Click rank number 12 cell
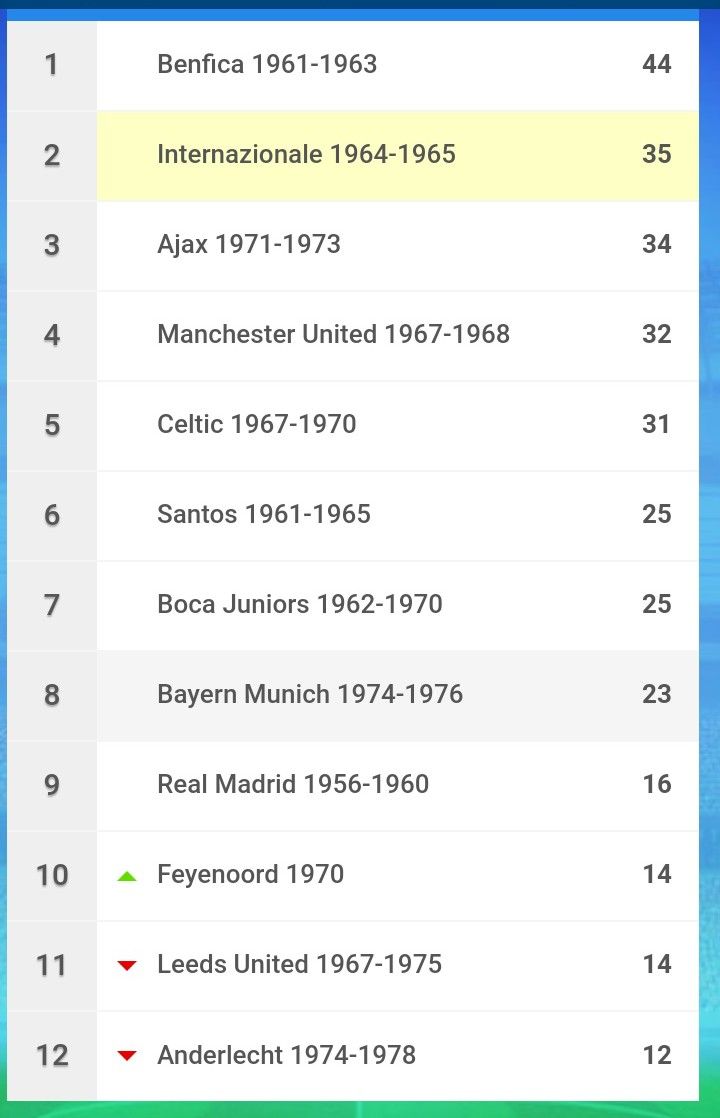Image resolution: width=720 pixels, height=1118 pixels. click(x=52, y=1055)
